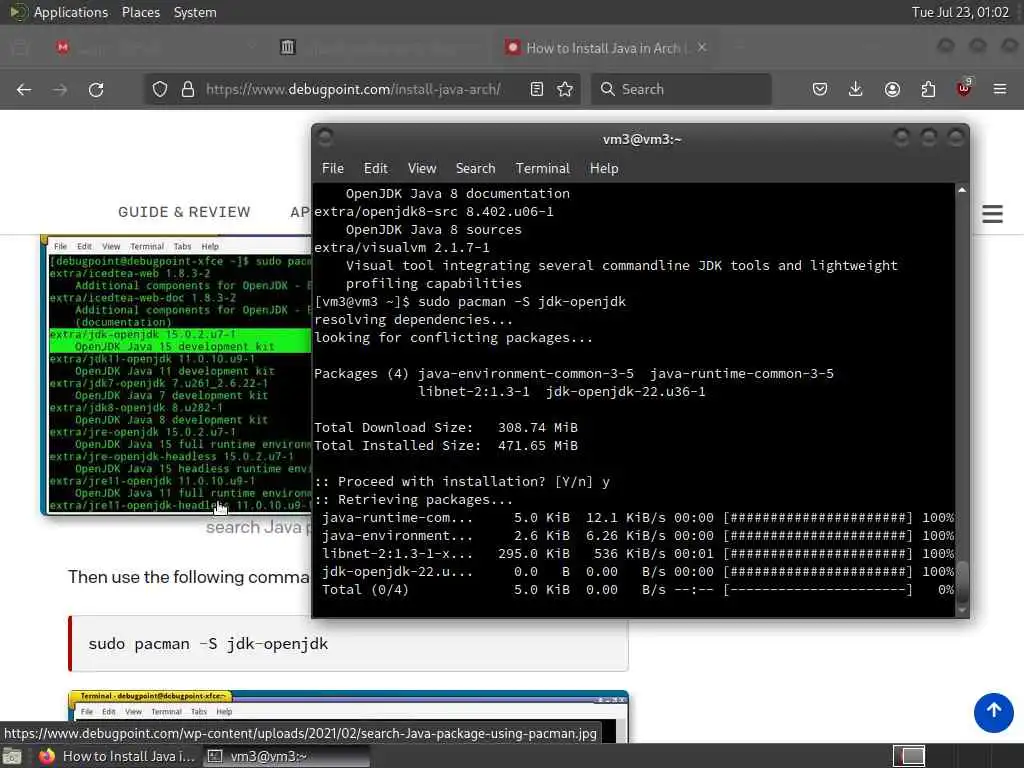Screen dimensions: 1024x768
Task: Open terminal Help menu
Action: 604,168
